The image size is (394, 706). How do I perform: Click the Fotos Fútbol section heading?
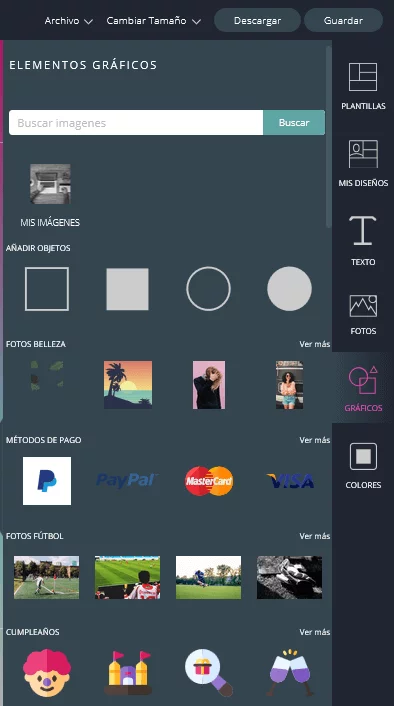(x=35, y=536)
